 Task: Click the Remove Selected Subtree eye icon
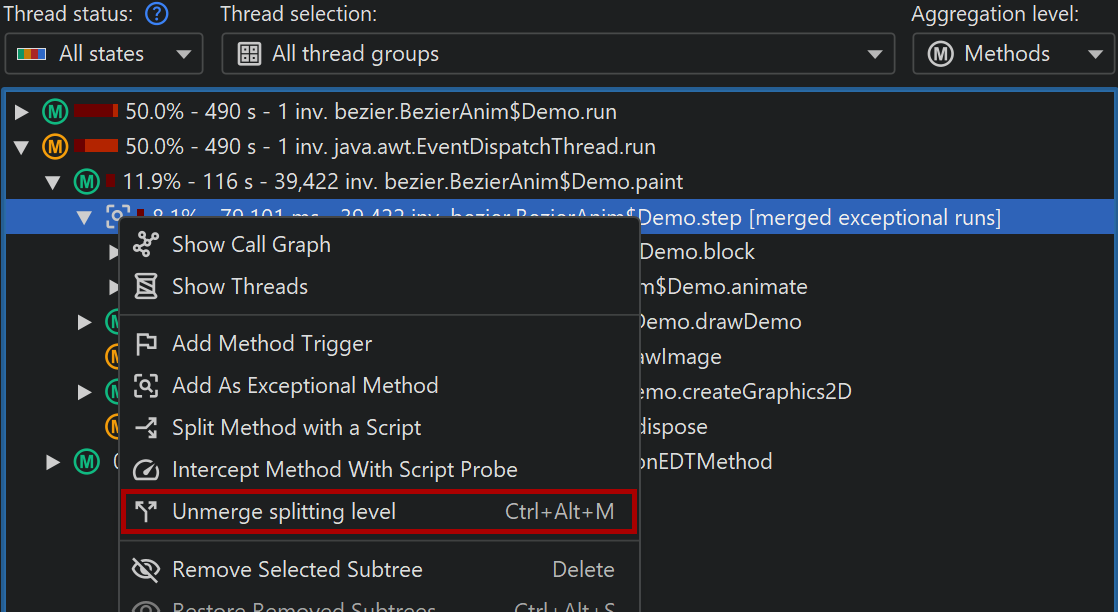click(x=146, y=570)
